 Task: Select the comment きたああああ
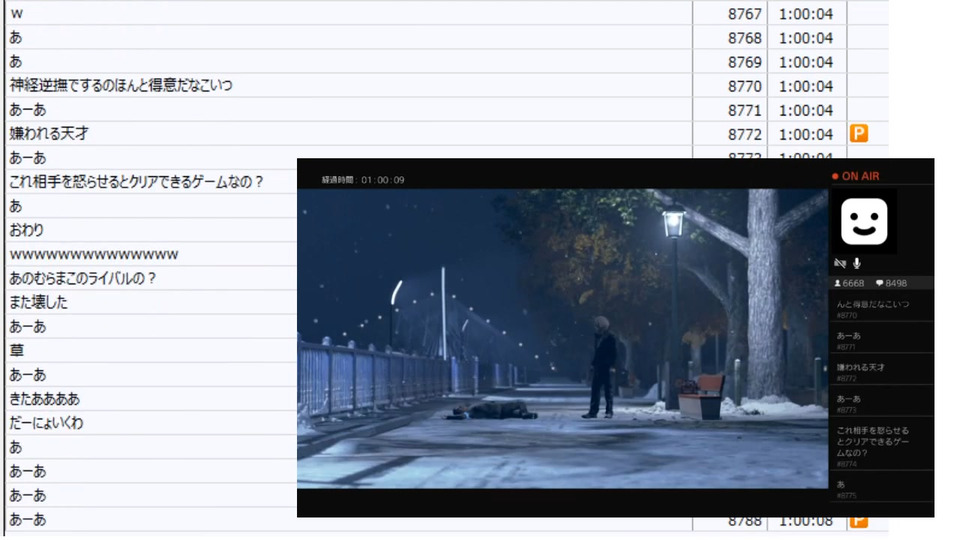tap(44, 399)
